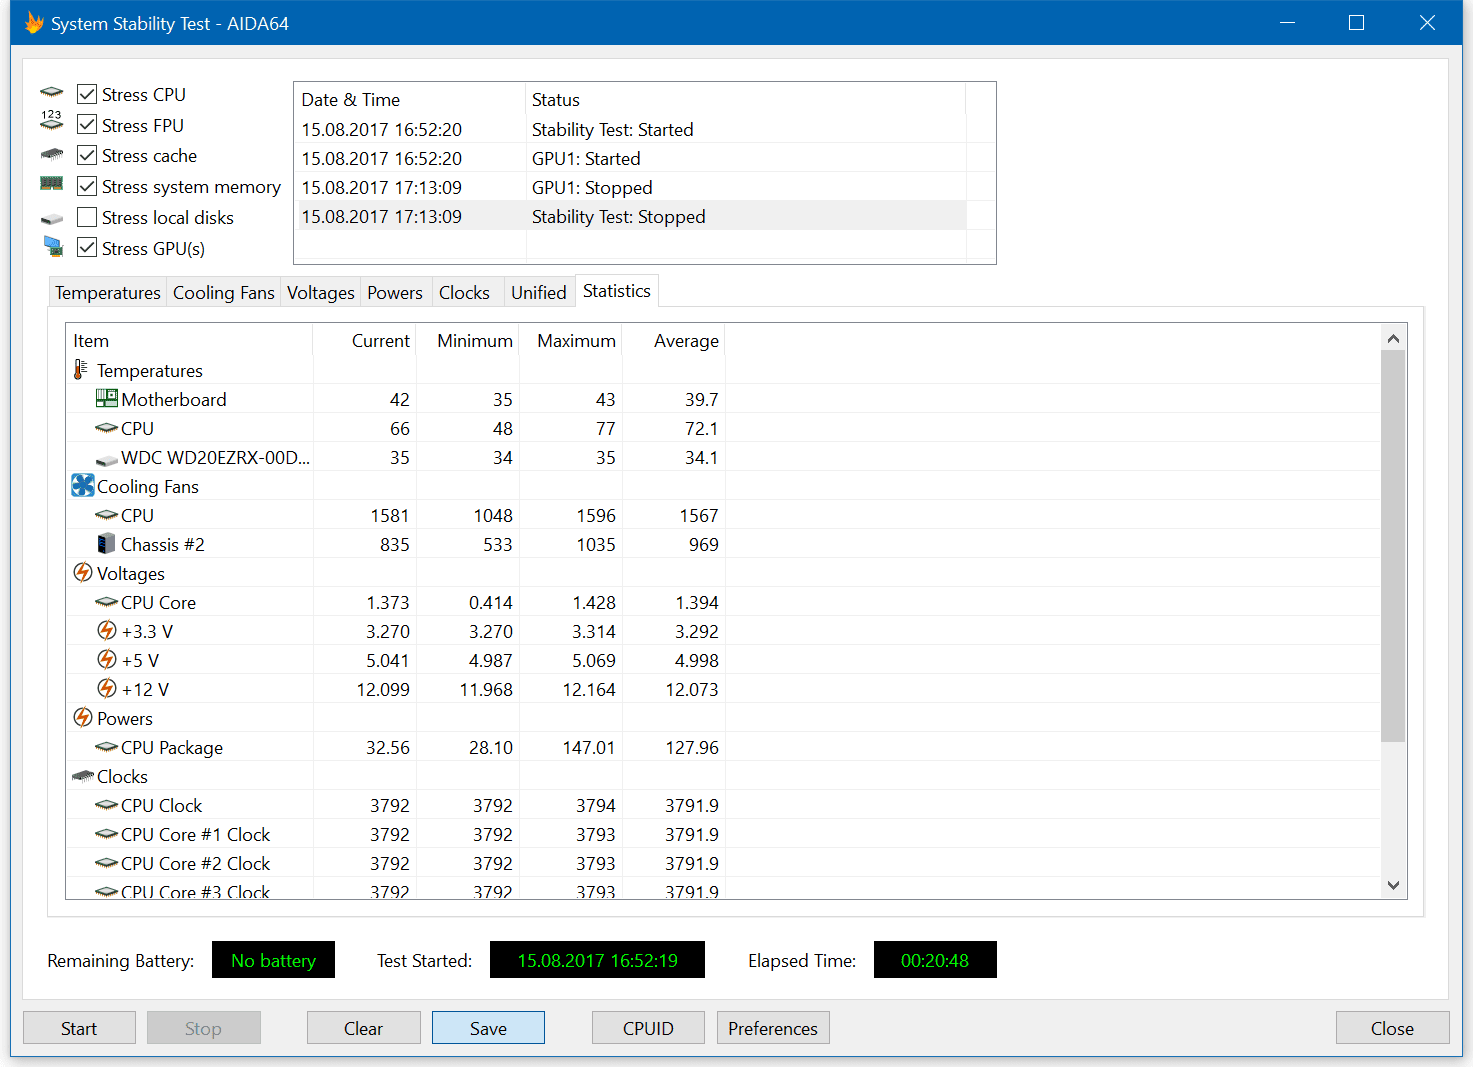The image size is (1473, 1067).
Task: Click the 'No battery' indicator
Action: 273,960
